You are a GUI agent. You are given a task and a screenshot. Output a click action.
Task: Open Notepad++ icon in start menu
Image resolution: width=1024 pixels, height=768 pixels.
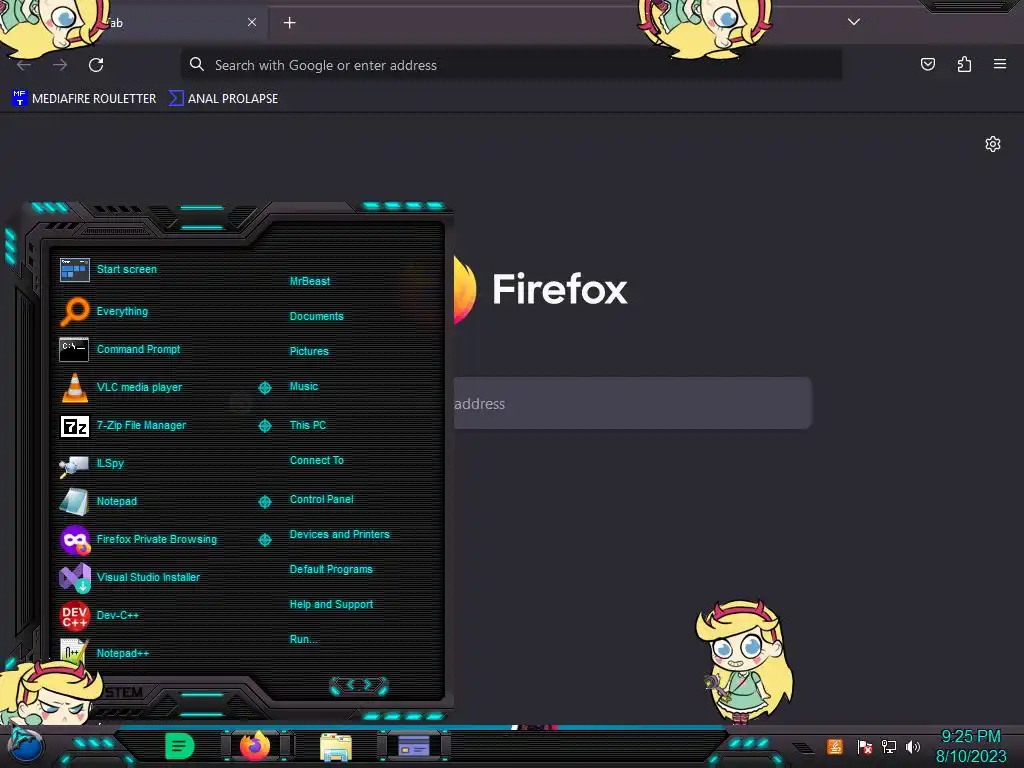point(74,651)
